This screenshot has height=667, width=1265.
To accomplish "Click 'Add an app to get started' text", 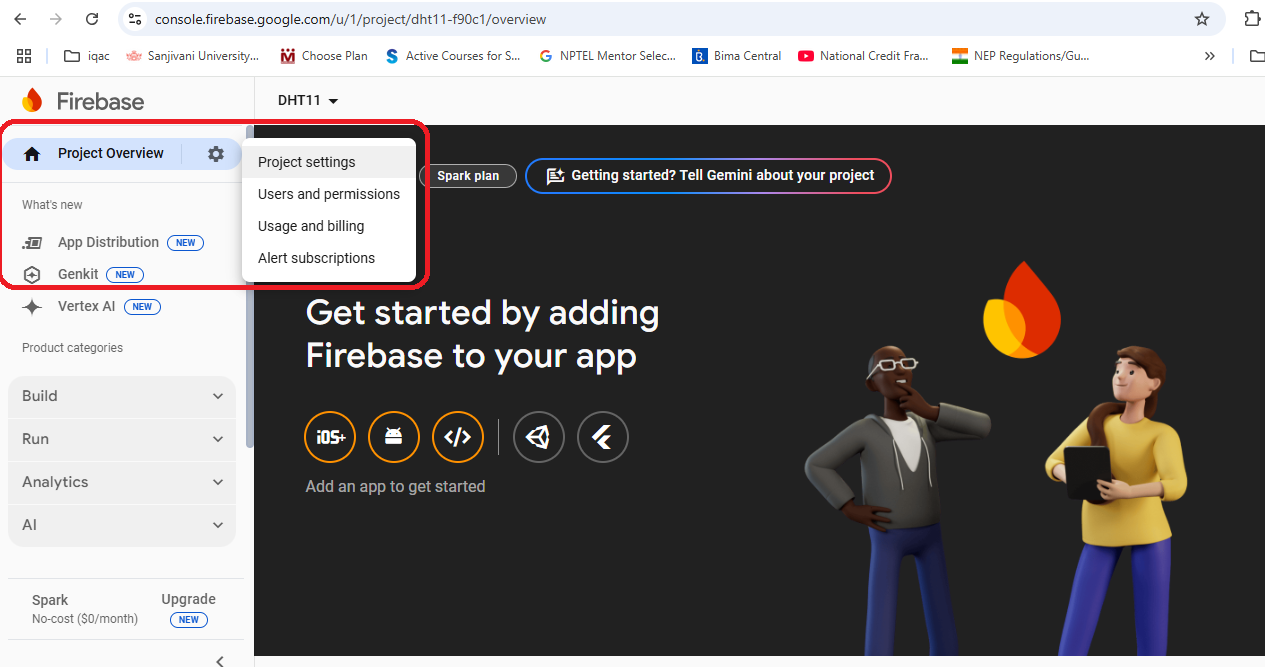I will pyautogui.click(x=395, y=487).
